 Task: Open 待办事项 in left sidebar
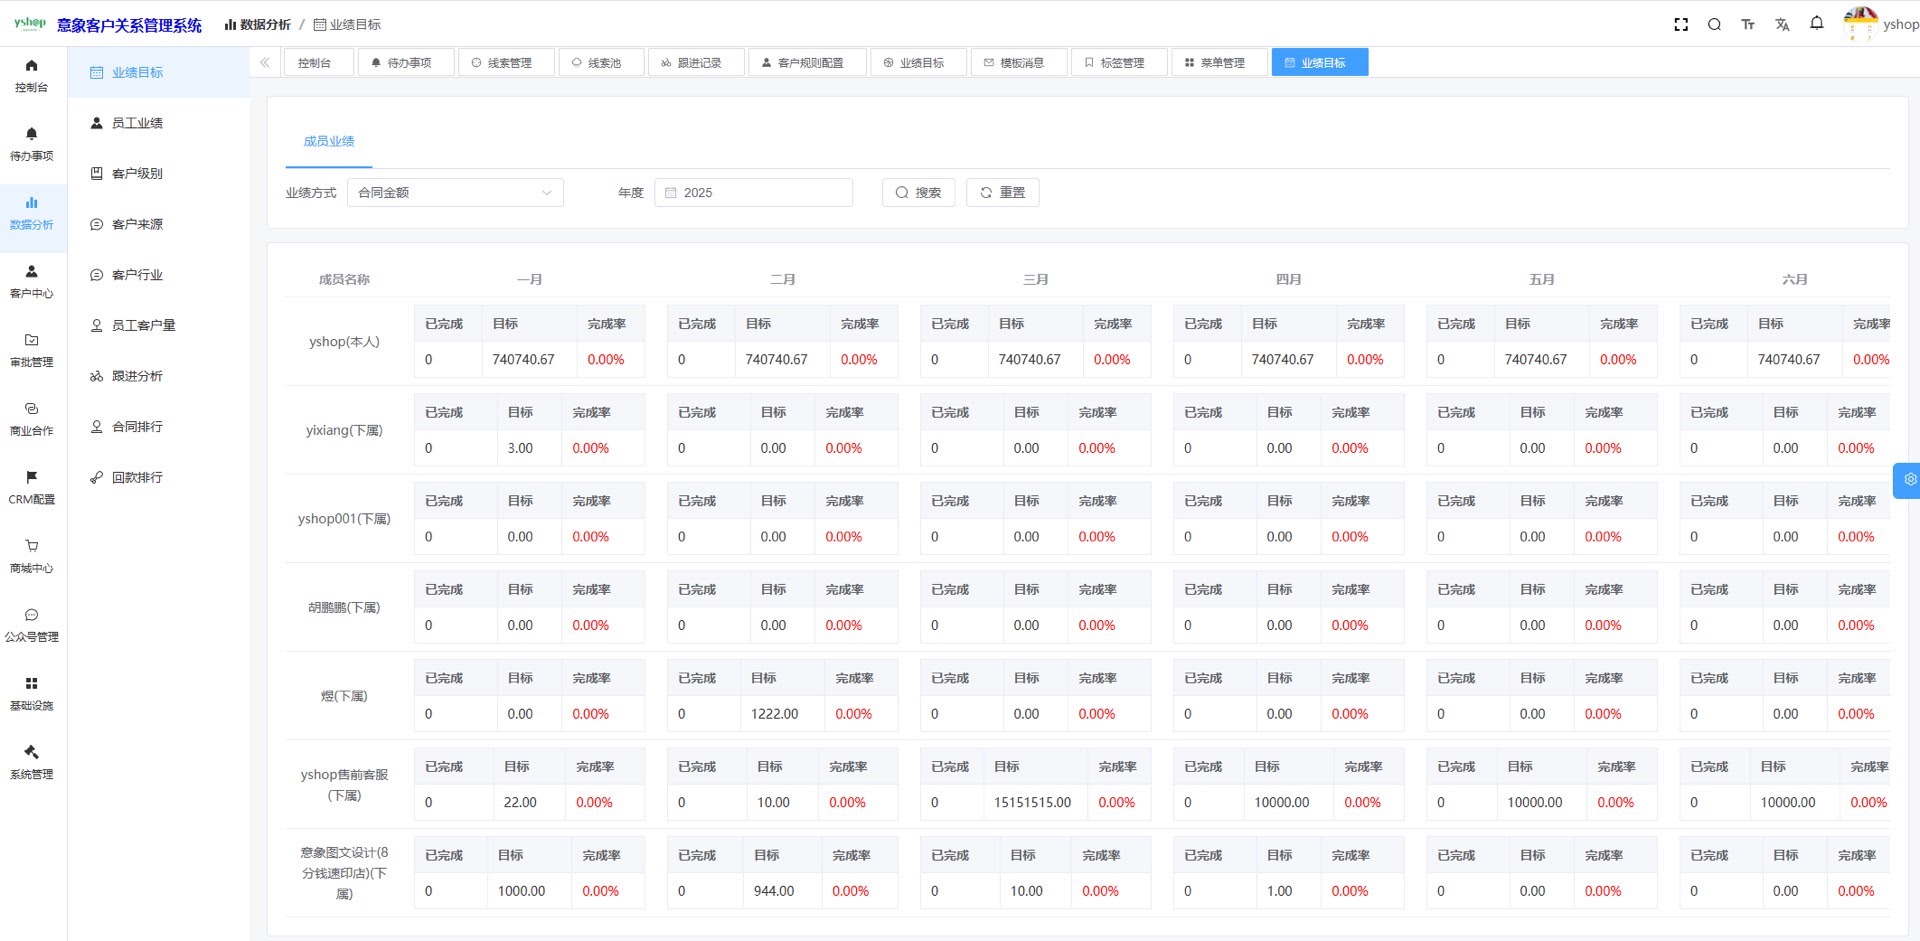[x=32, y=144]
